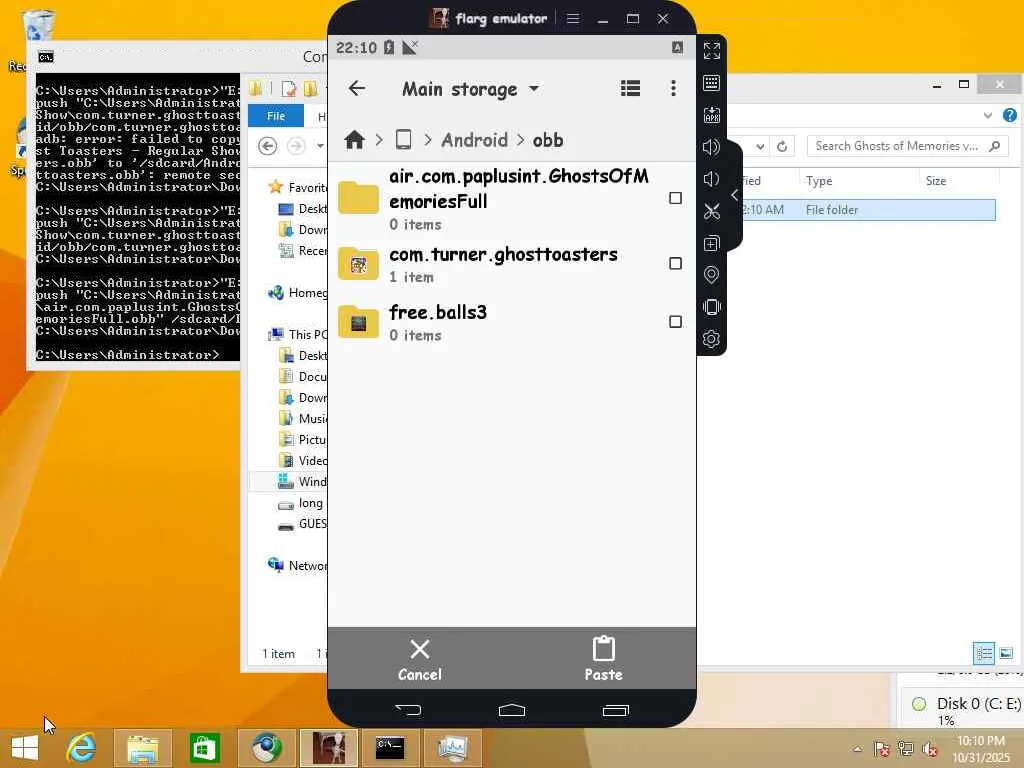Check the com.turner.ghosttoasters checkbox
The image size is (1024, 768).
coord(675,263)
